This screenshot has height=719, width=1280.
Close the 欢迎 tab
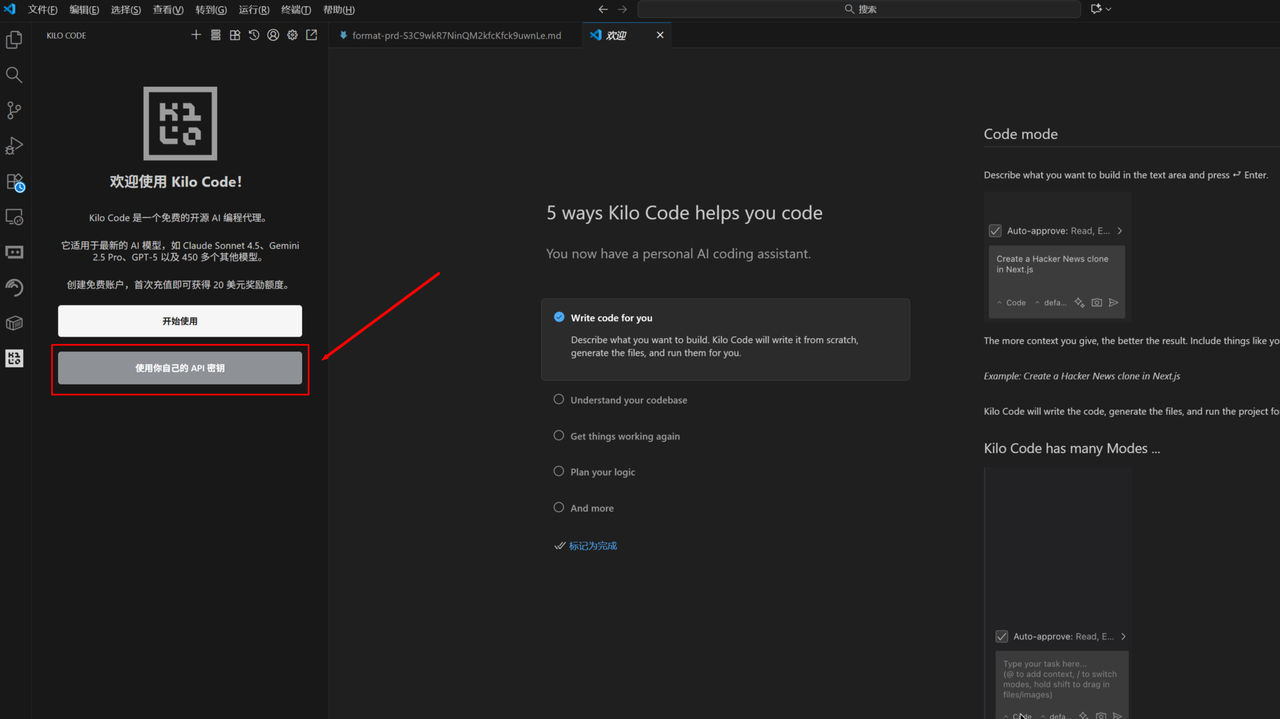[660, 35]
